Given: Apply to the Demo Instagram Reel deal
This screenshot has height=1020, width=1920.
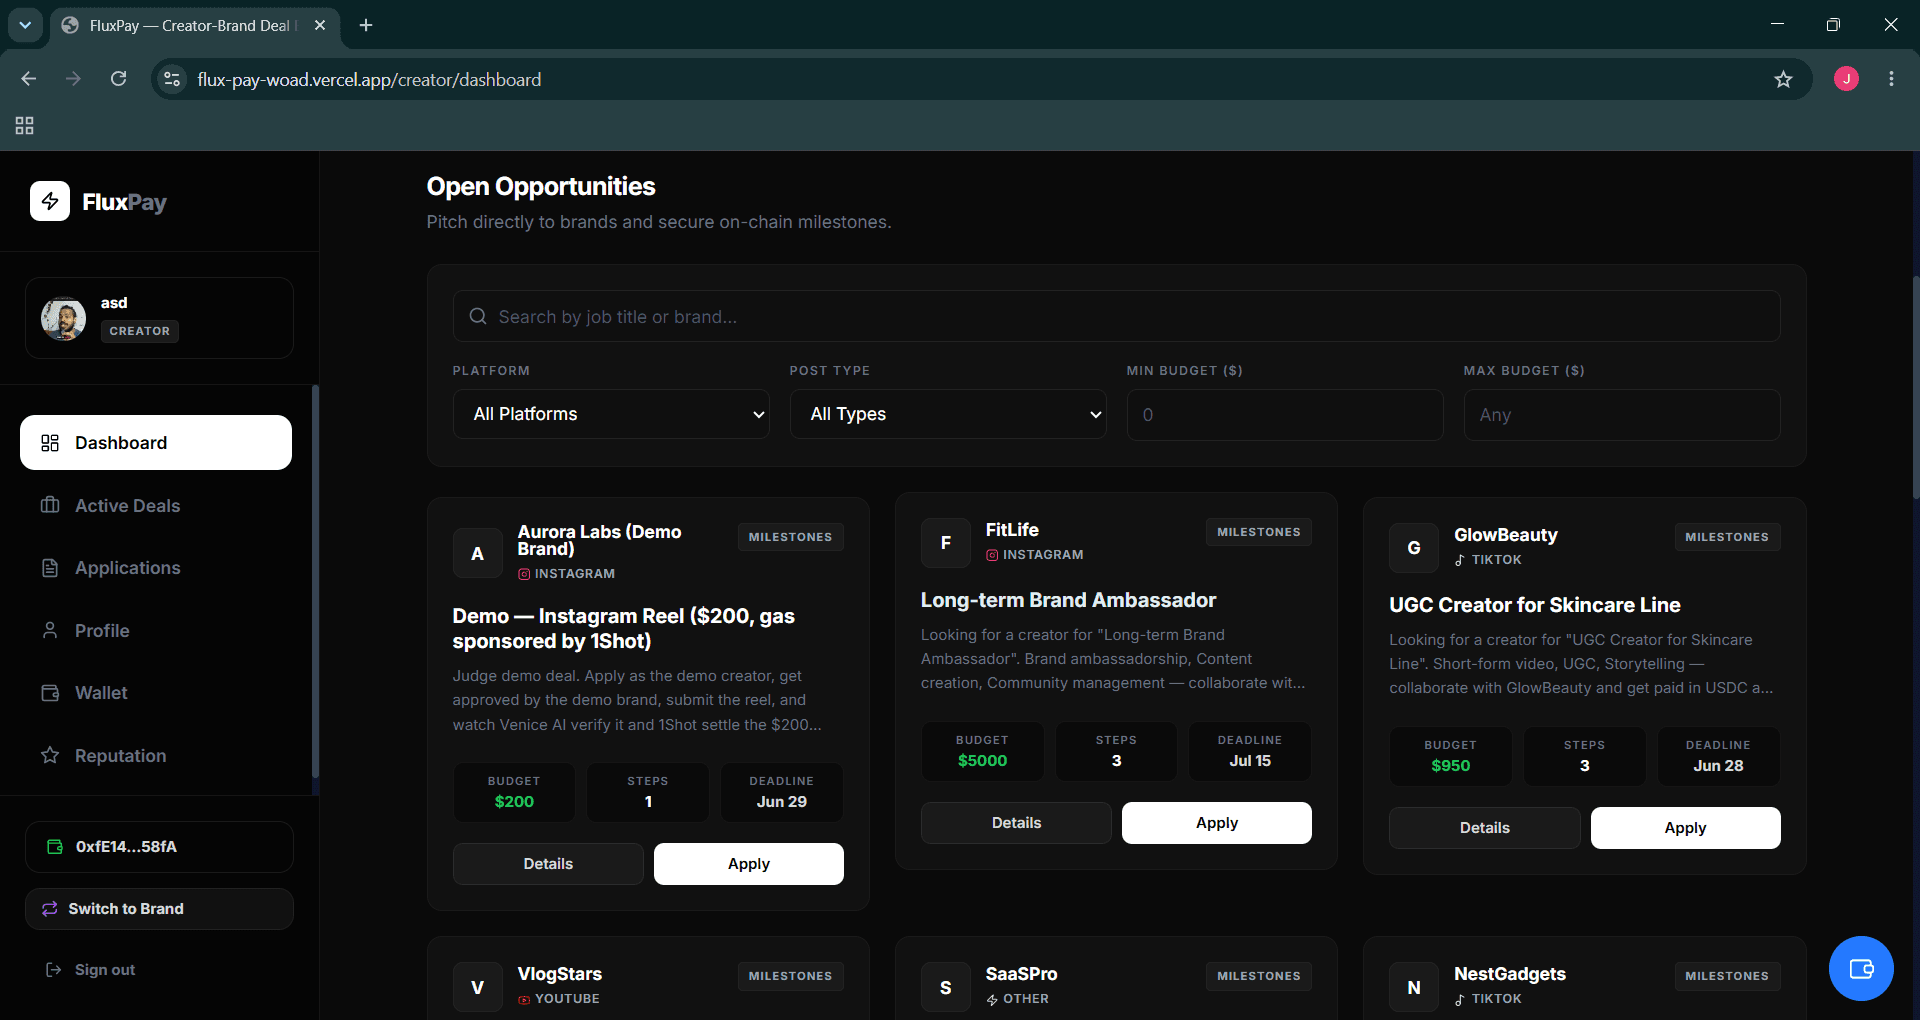Looking at the screenshot, I should tap(749, 864).
